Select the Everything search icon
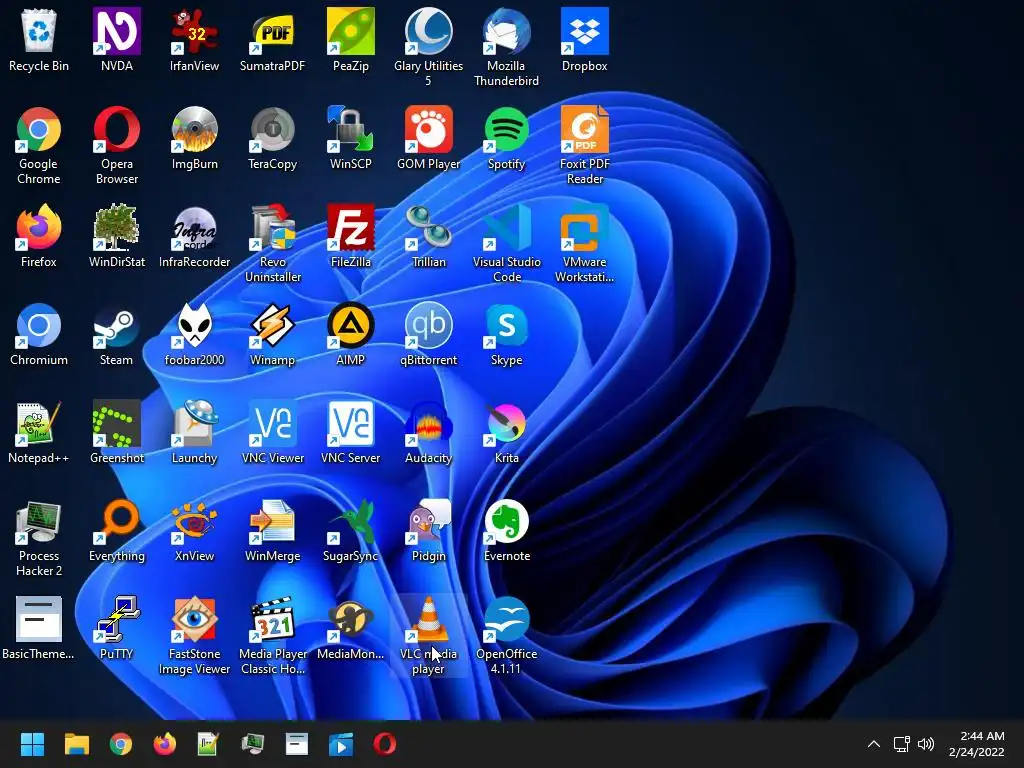 [x=116, y=521]
